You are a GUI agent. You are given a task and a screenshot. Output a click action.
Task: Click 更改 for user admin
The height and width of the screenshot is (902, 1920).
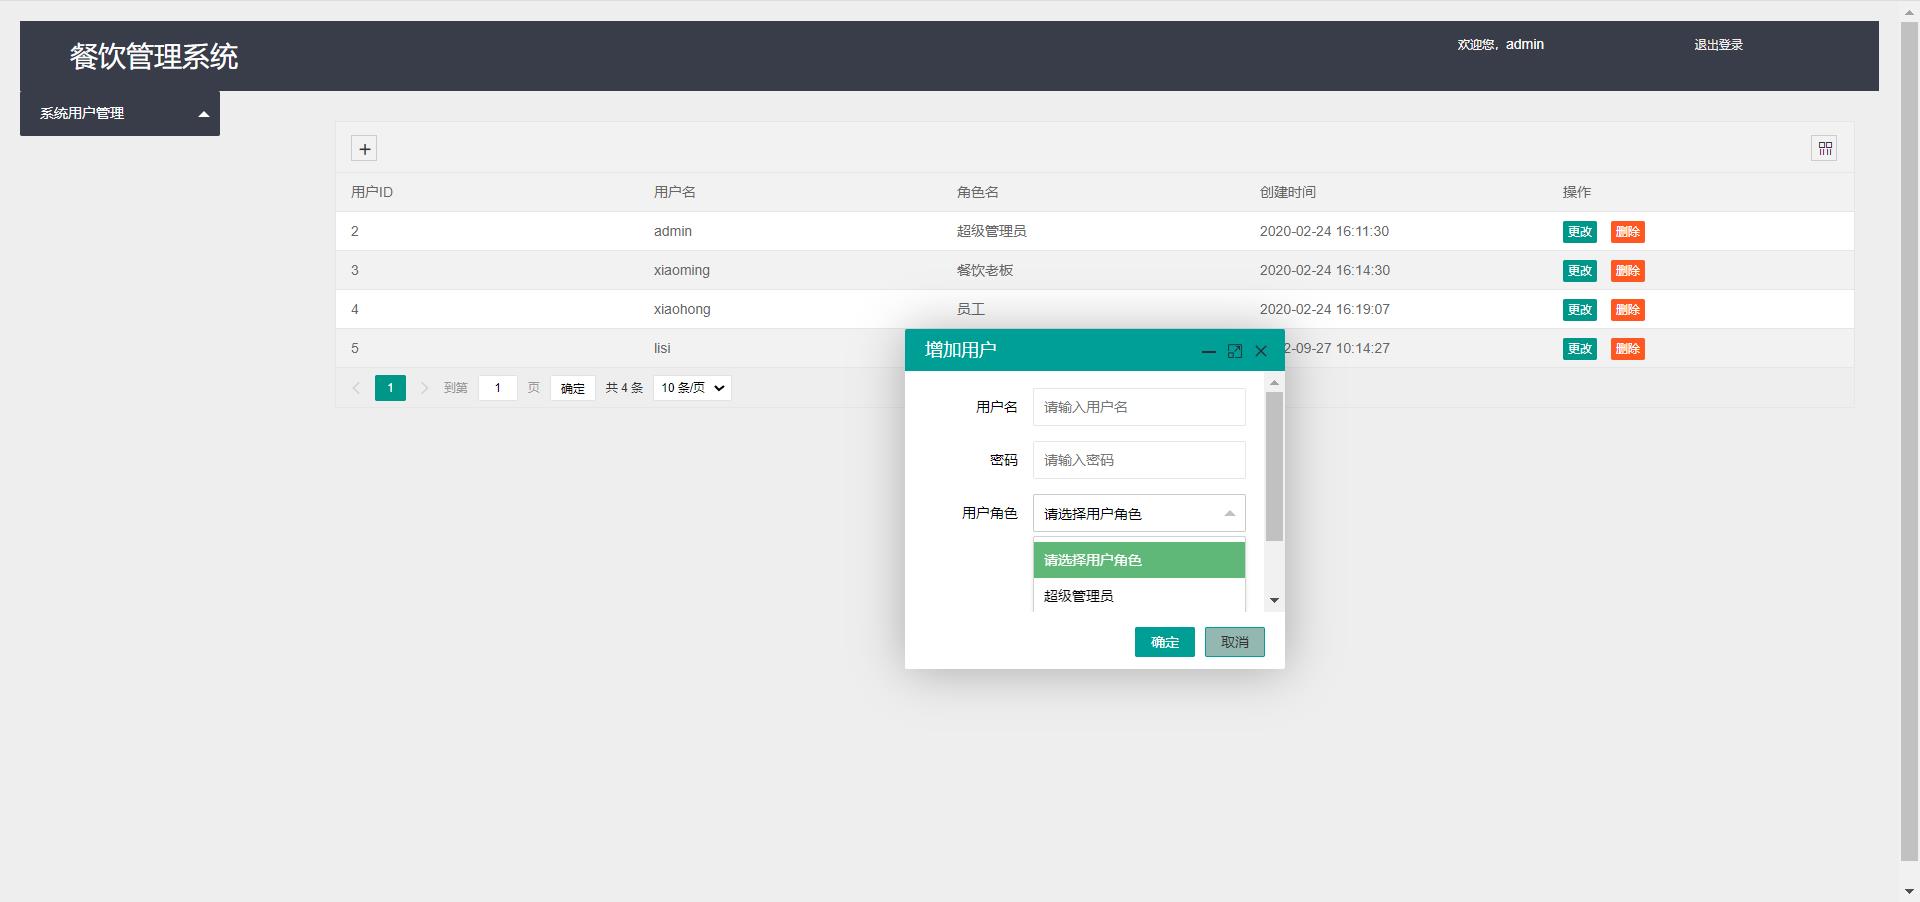coord(1580,232)
